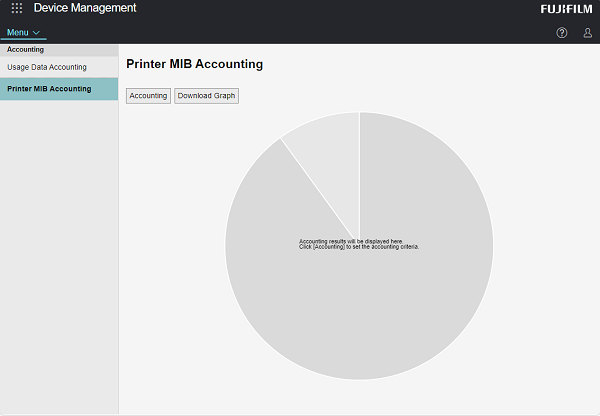Viewport: 600px width, 416px height.
Task: Expand the Menu dropdown
Action: pos(23,33)
